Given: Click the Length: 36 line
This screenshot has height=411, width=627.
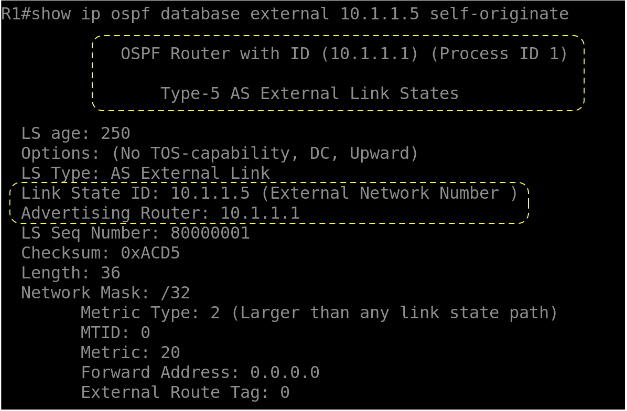Looking at the screenshot, I should click(x=75, y=273).
